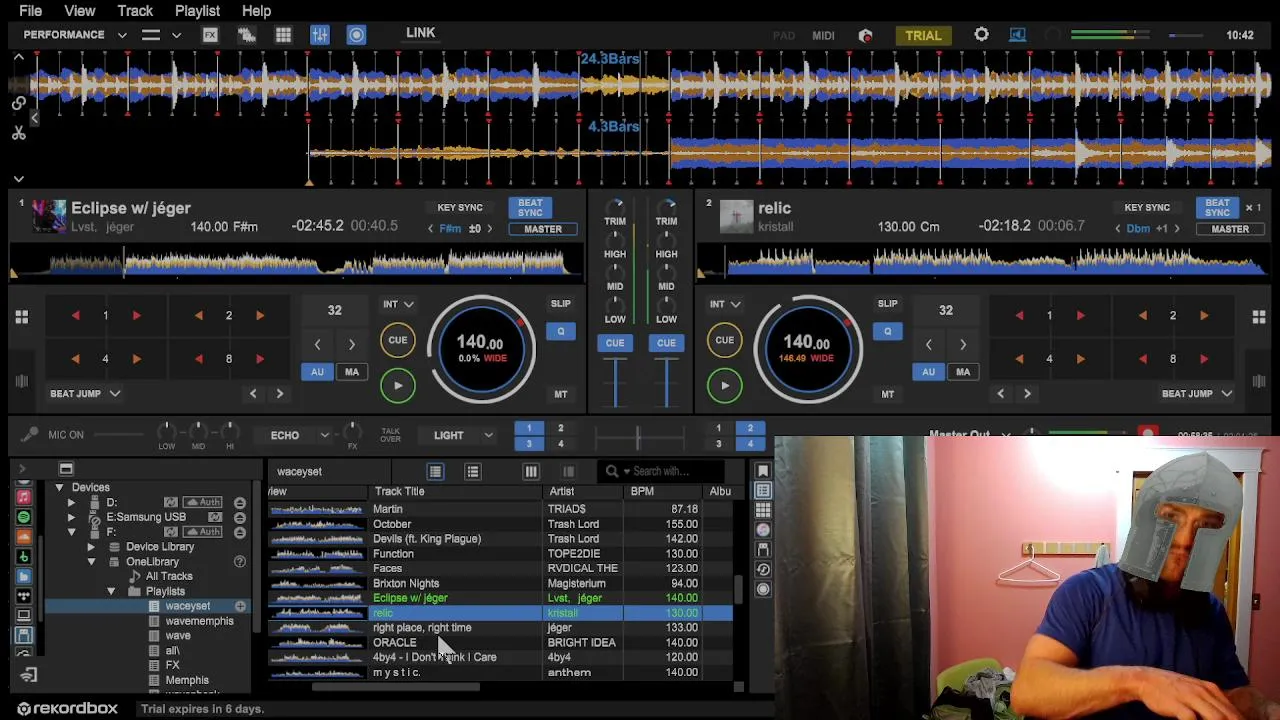Sort by BPM column header
Image resolution: width=1280 pixels, height=720 pixels.
(663, 492)
